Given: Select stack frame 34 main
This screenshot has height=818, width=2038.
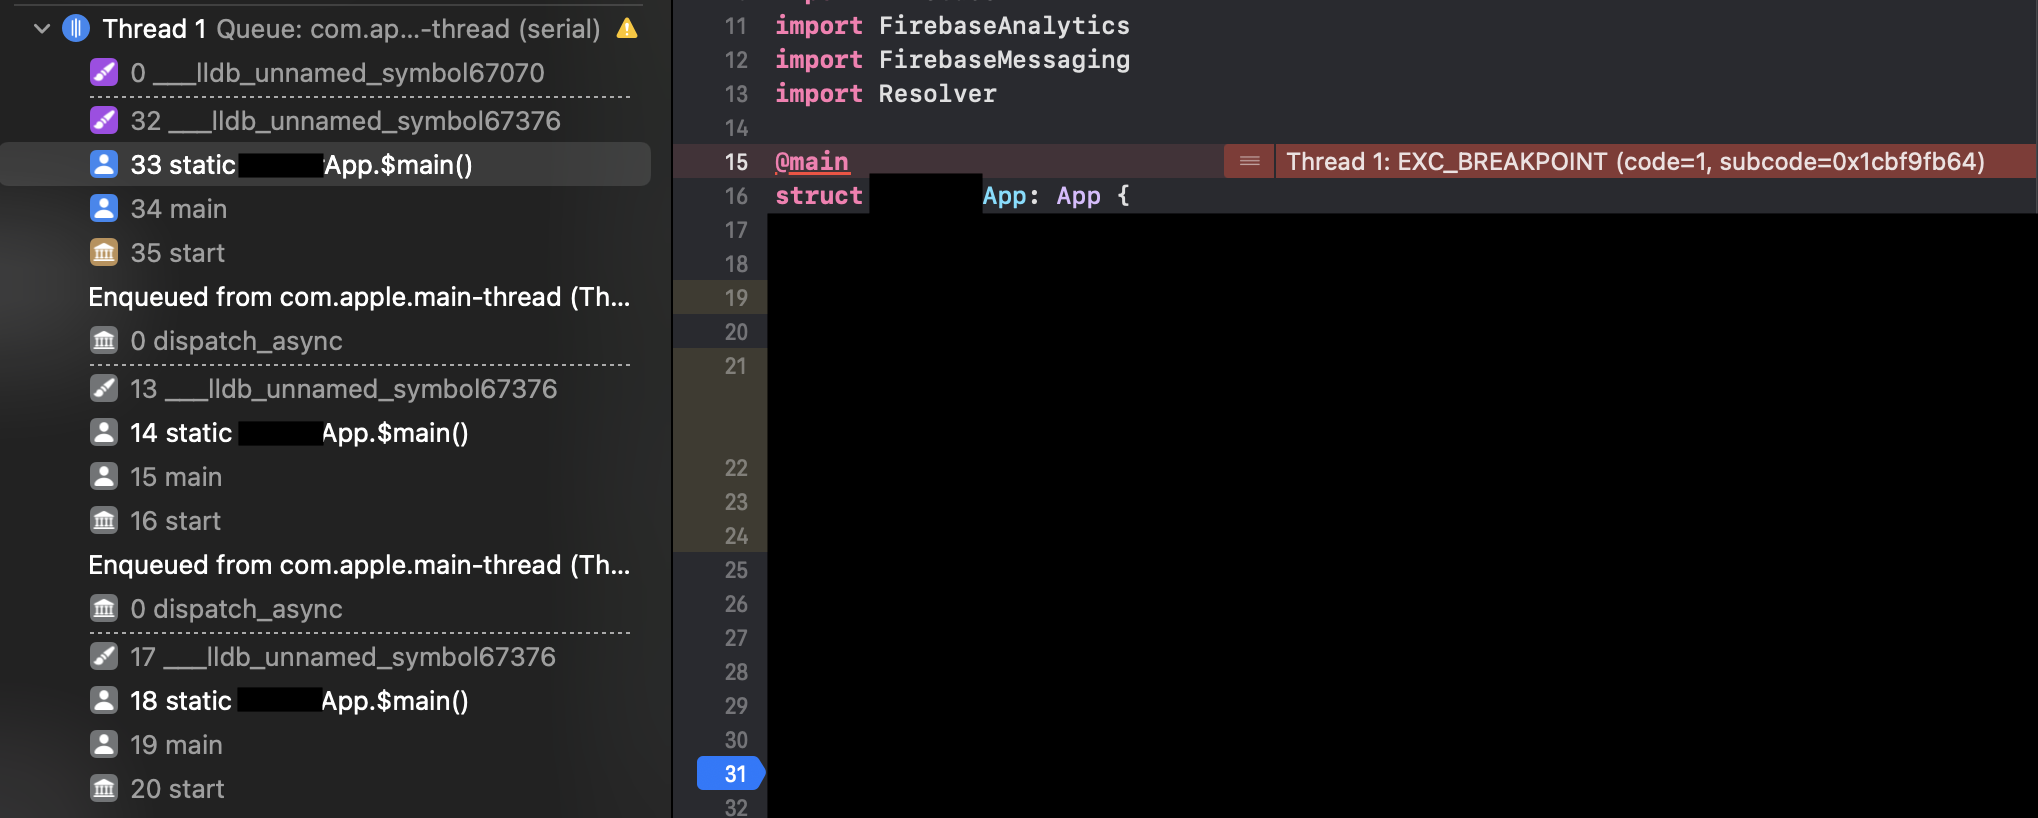Looking at the screenshot, I should 178,209.
